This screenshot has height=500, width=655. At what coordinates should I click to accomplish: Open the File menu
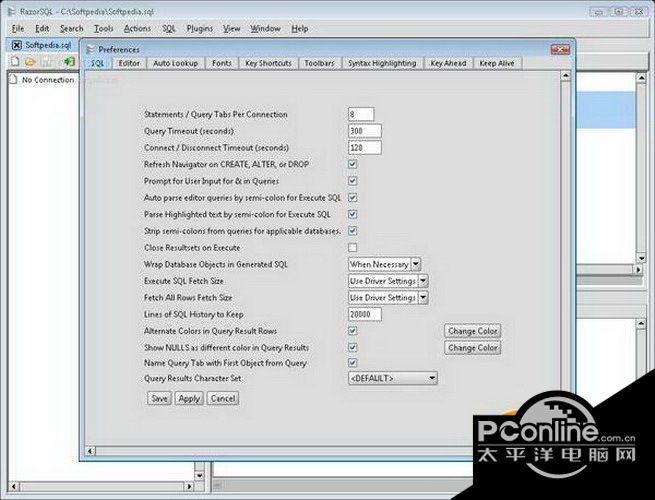point(18,29)
